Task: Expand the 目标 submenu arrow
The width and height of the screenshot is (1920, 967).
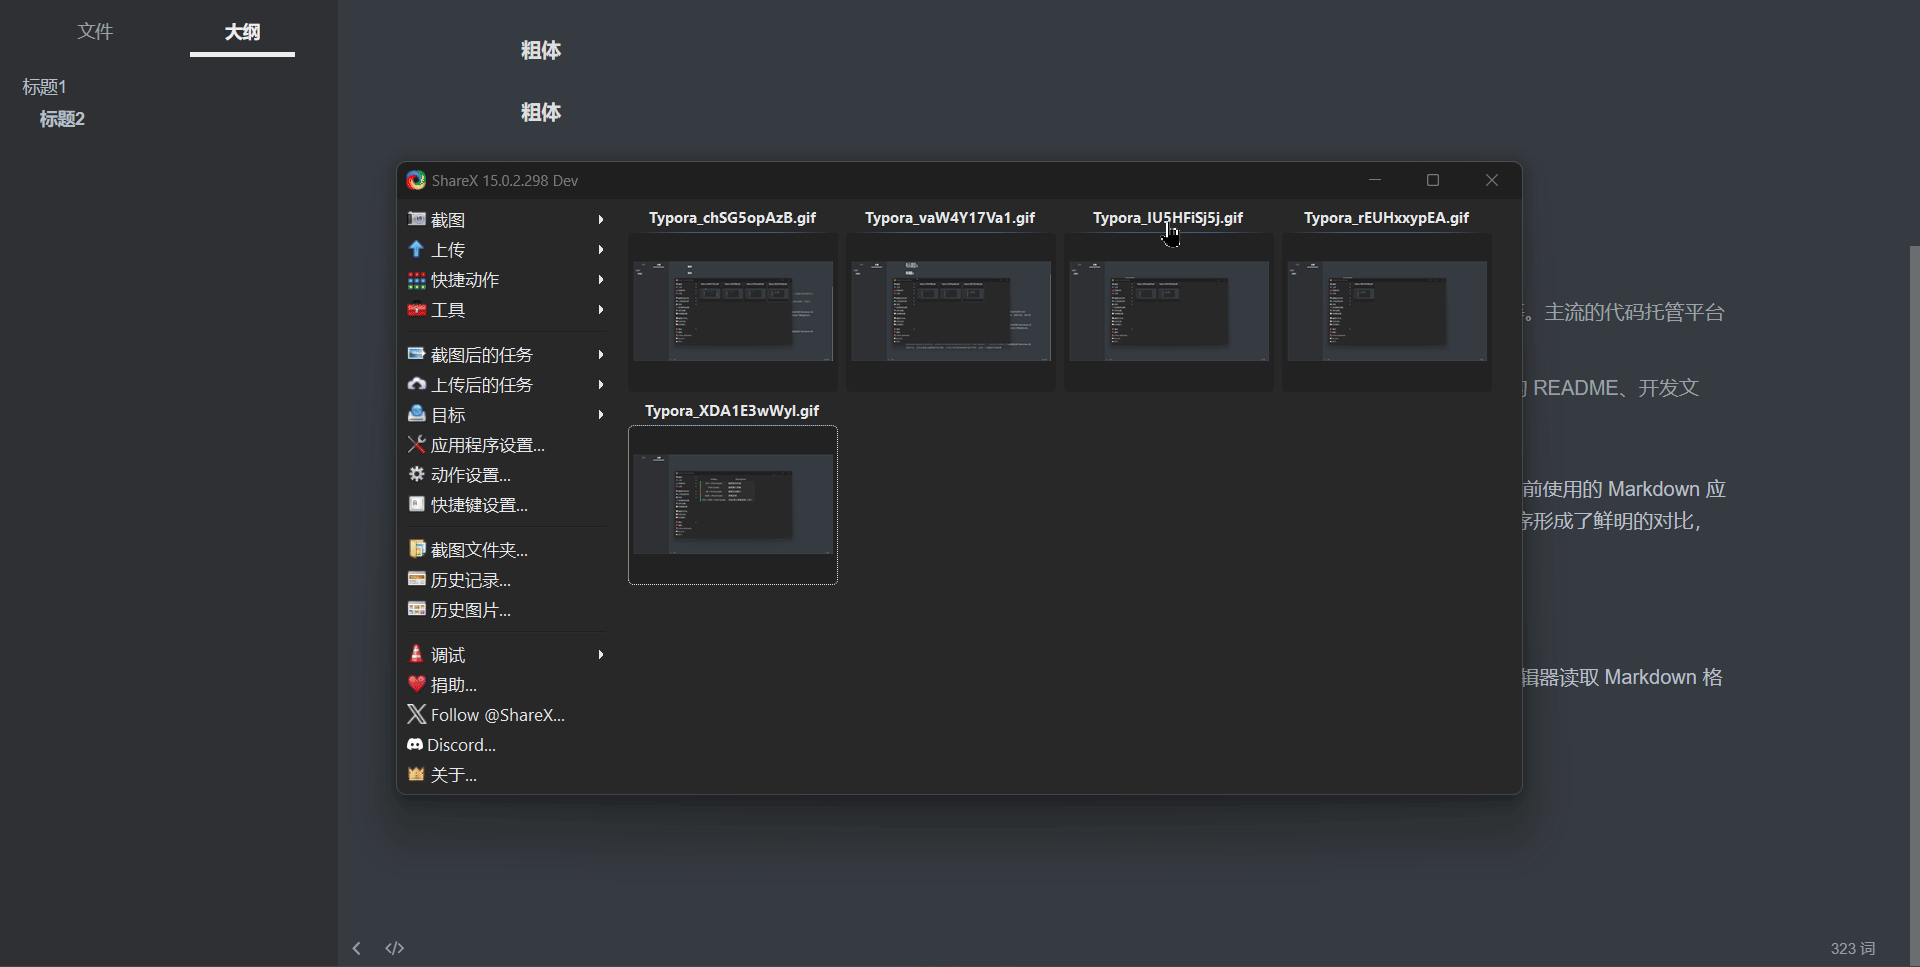Action: coord(601,414)
